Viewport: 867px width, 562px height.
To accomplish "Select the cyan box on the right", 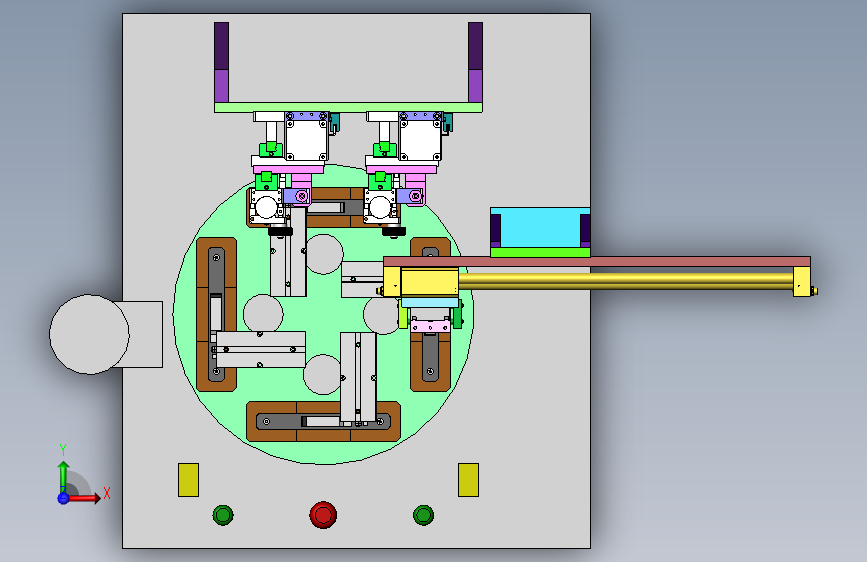I will (x=540, y=227).
